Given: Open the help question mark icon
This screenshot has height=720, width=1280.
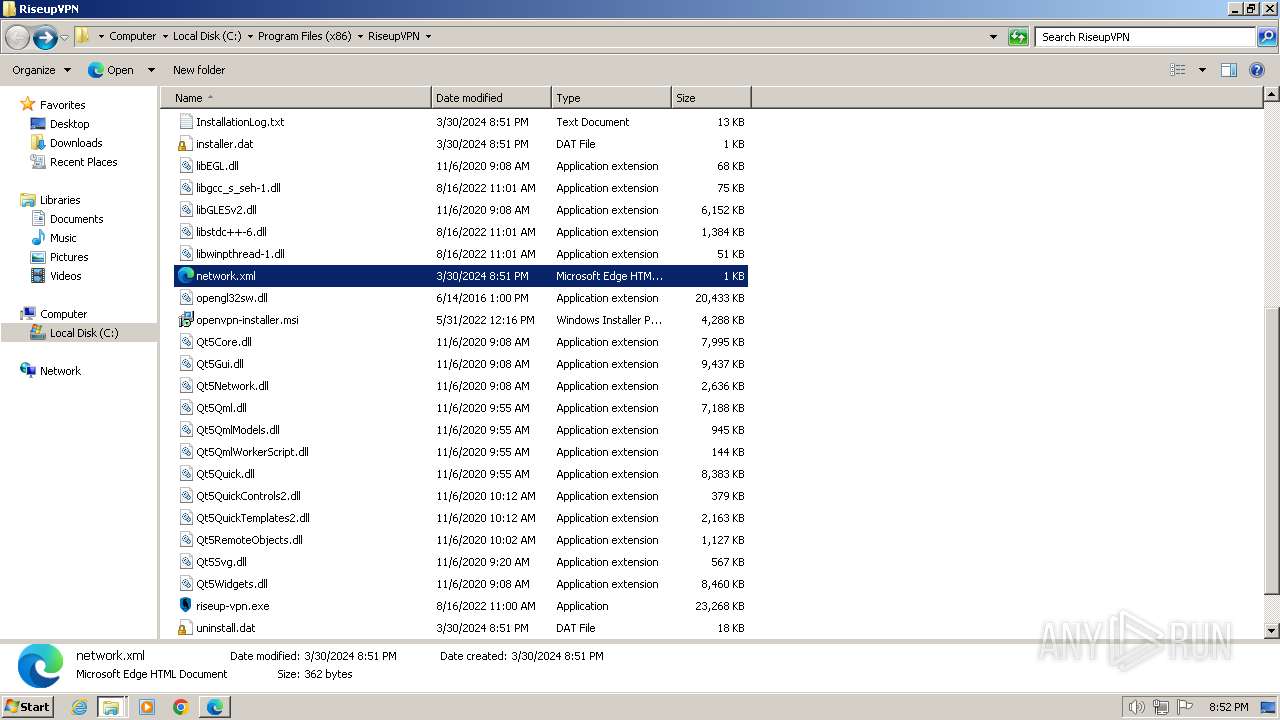Looking at the screenshot, I should point(1259,70).
